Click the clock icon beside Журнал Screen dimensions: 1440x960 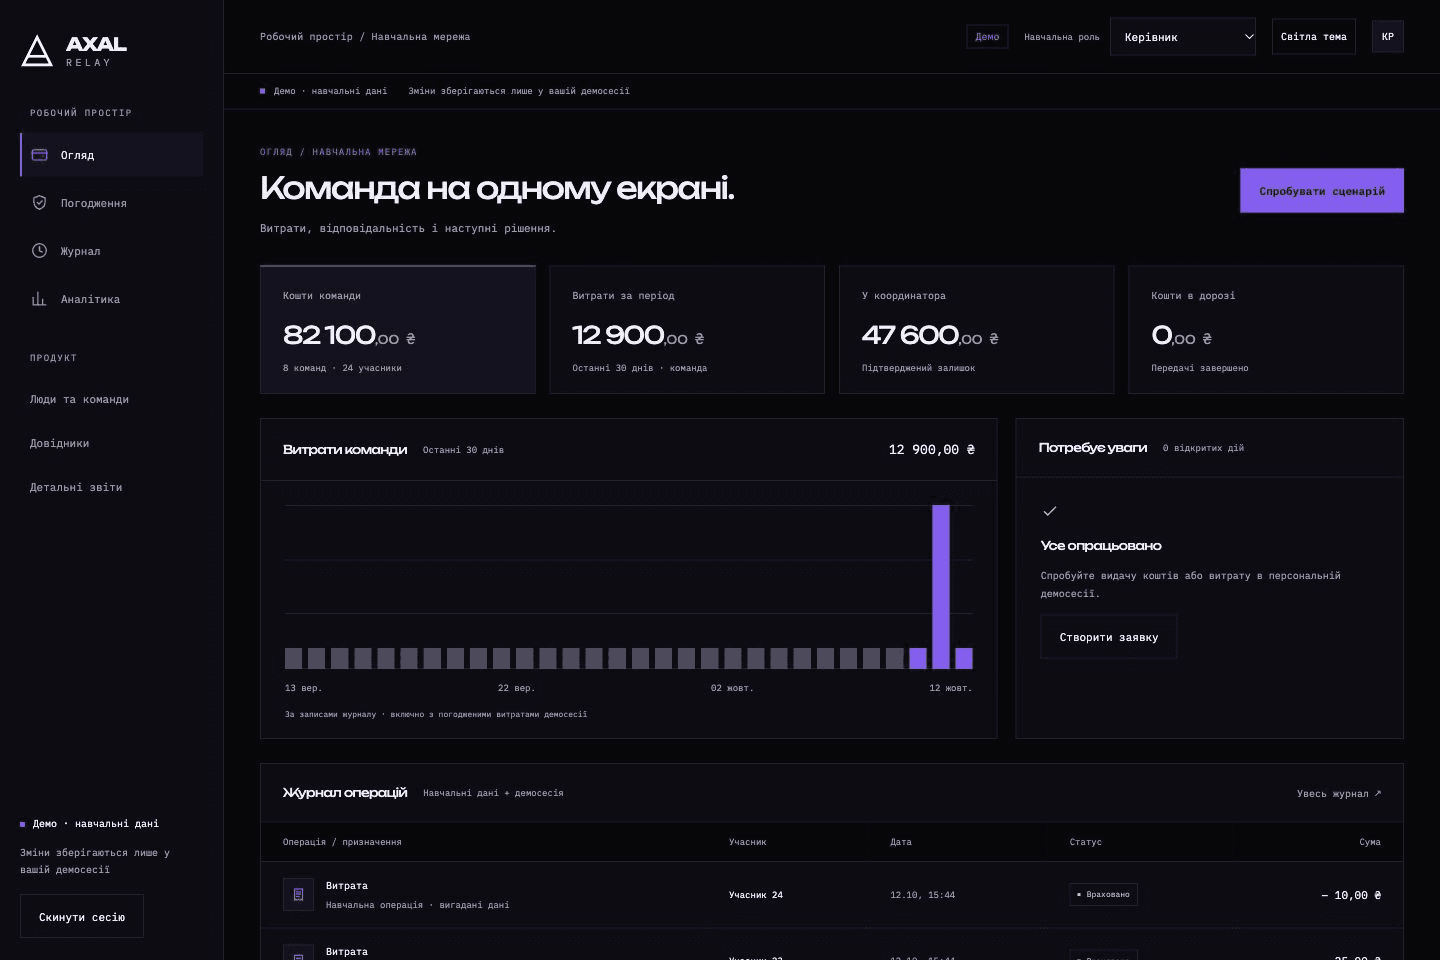pyautogui.click(x=40, y=251)
